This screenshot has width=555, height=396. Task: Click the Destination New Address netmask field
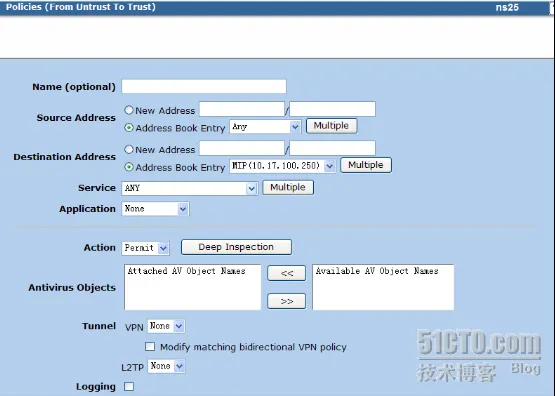(332, 148)
